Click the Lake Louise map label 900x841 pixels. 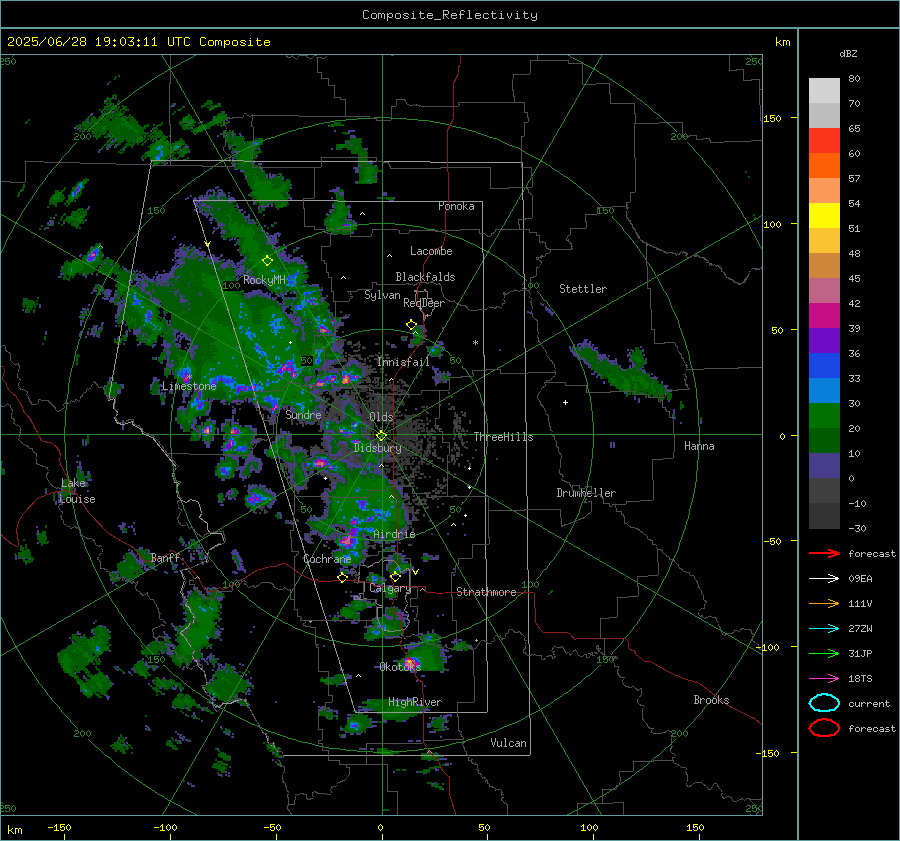click(x=77, y=491)
